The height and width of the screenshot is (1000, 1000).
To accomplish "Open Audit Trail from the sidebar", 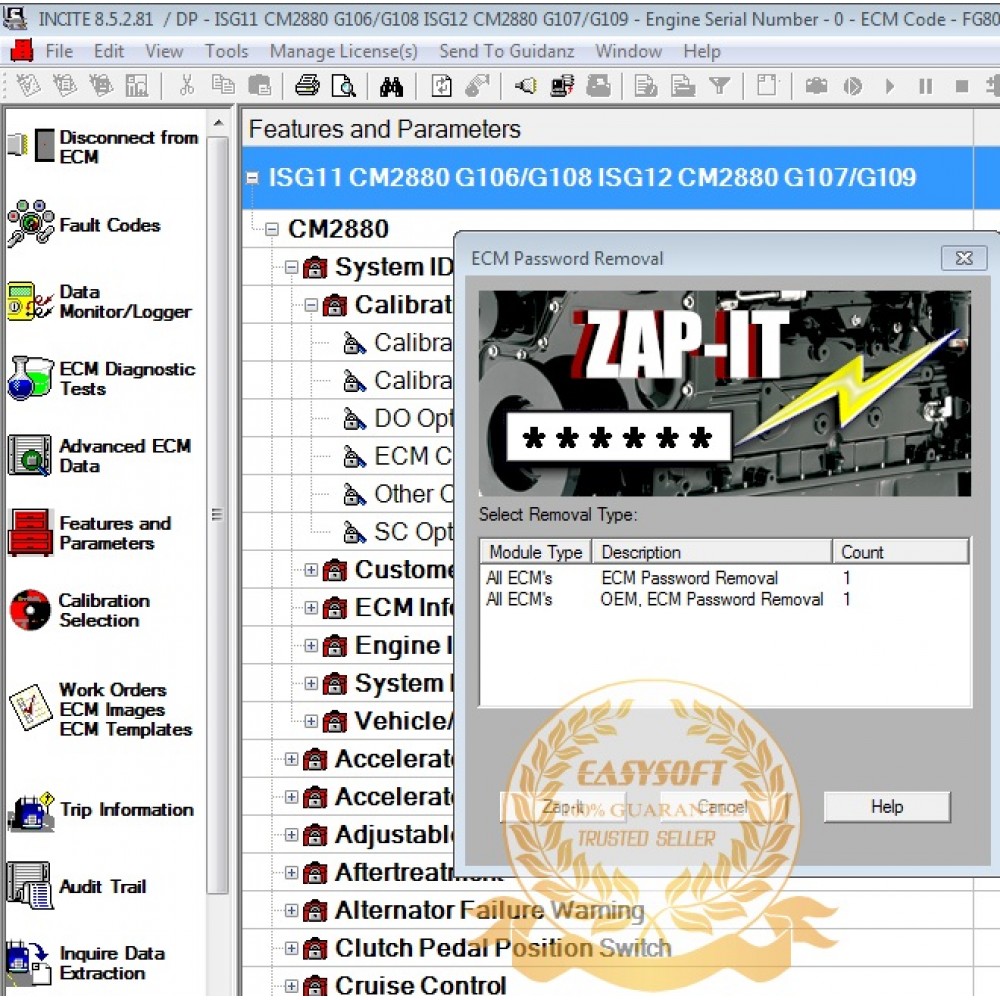I will pyautogui.click(x=77, y=886).
